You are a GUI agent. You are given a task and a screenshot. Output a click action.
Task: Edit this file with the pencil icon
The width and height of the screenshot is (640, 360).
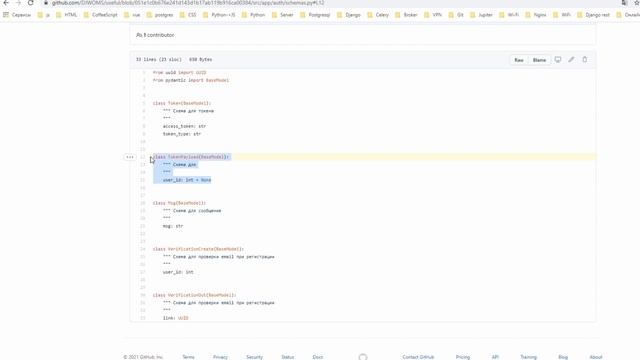click(571, 60)
